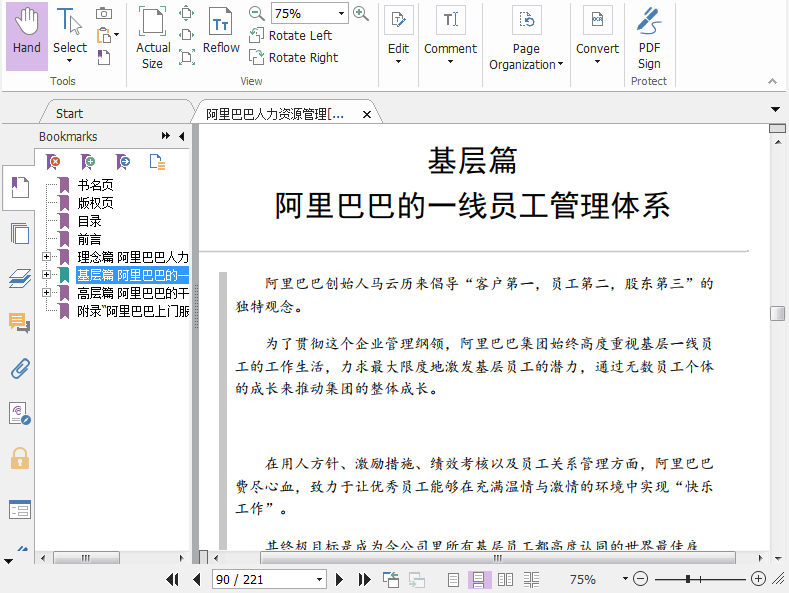Open the Security lock panel
Image resolution: width=789 pixels, height=593 pixels.
[x=20, y=458]
